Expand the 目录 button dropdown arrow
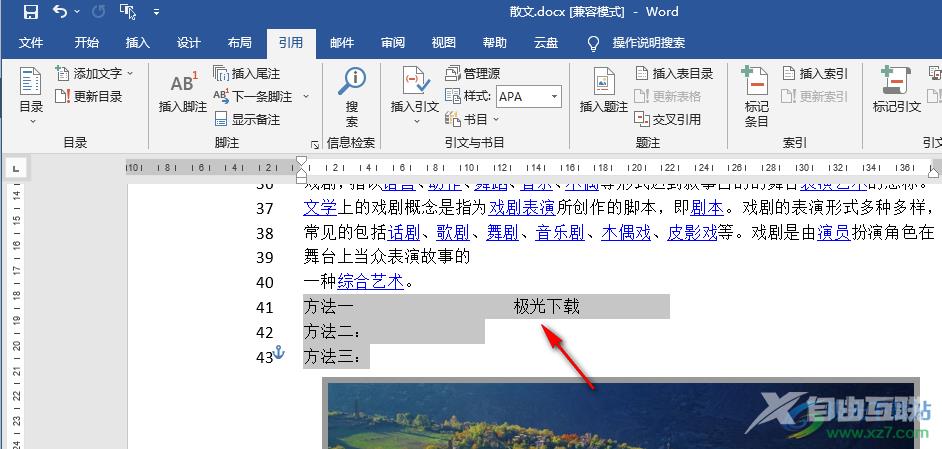 tap(32, 121)
